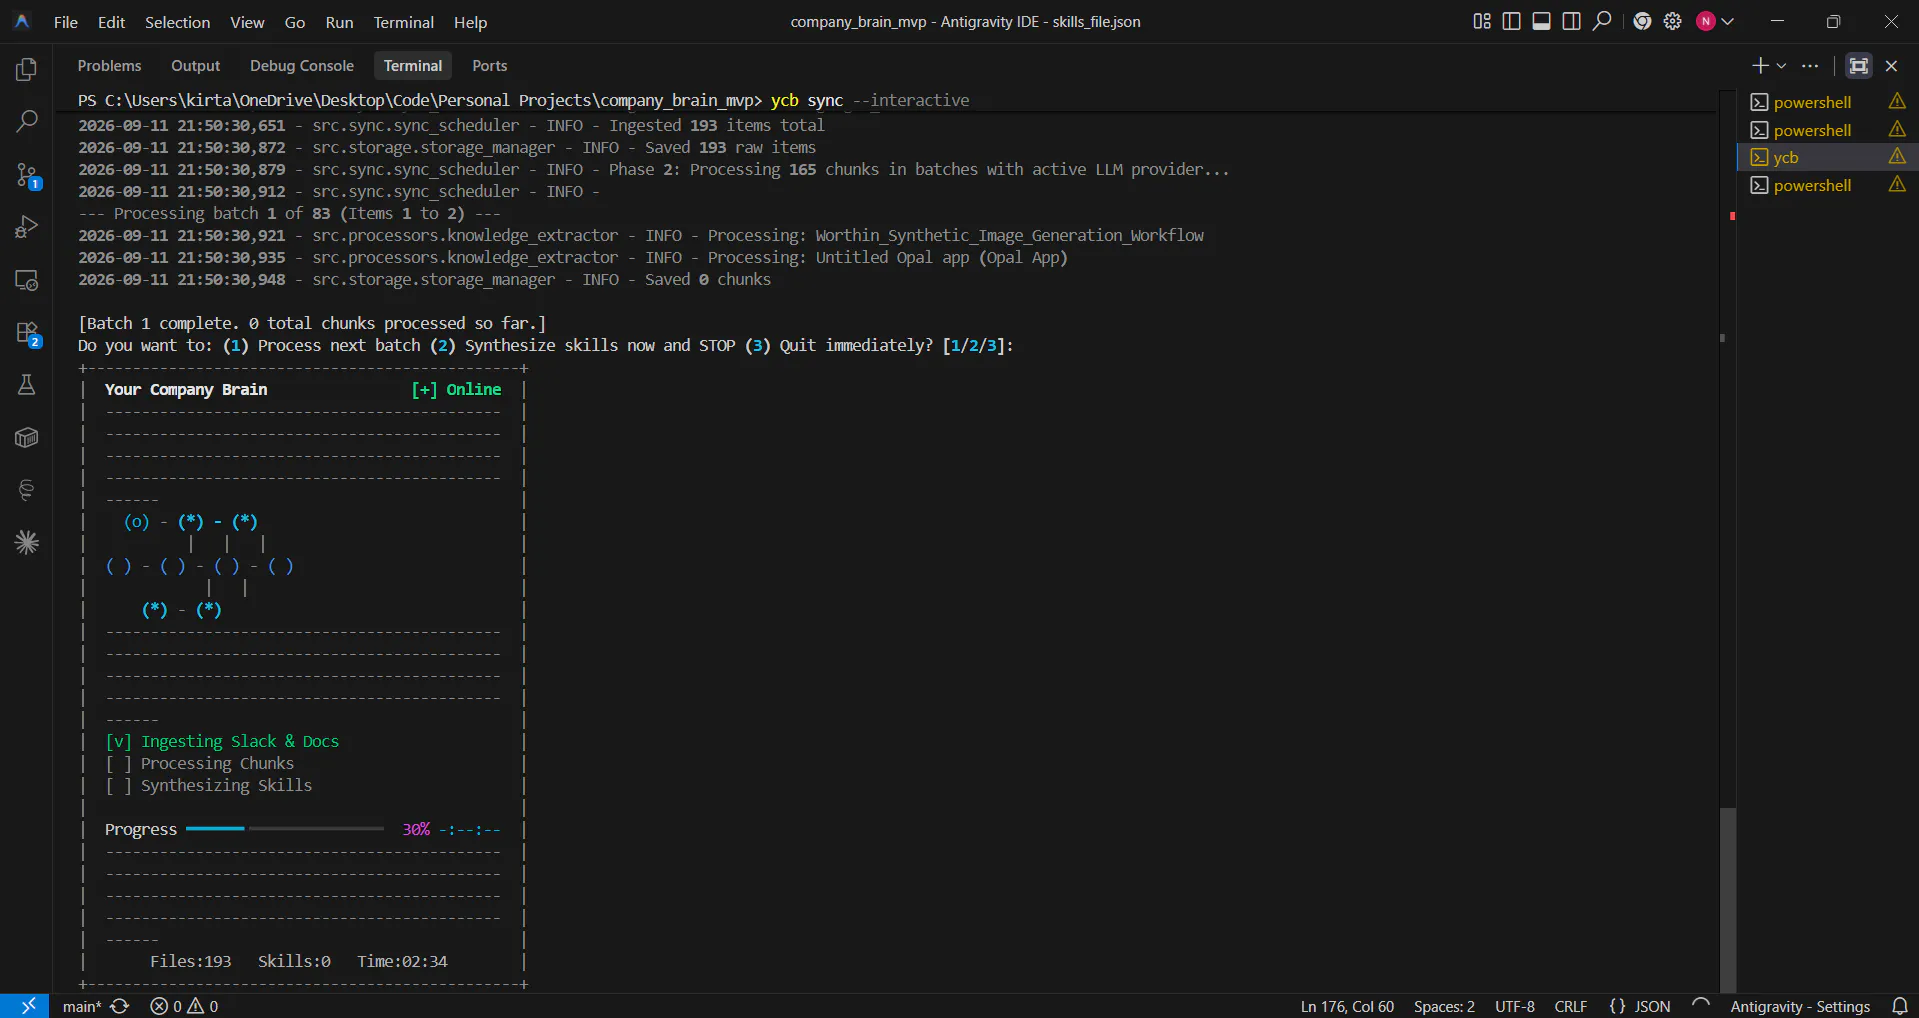This screenshot has width=1919, height=1018.
Task: Open the Explorer view in activity bar
Action: [27, 69]
